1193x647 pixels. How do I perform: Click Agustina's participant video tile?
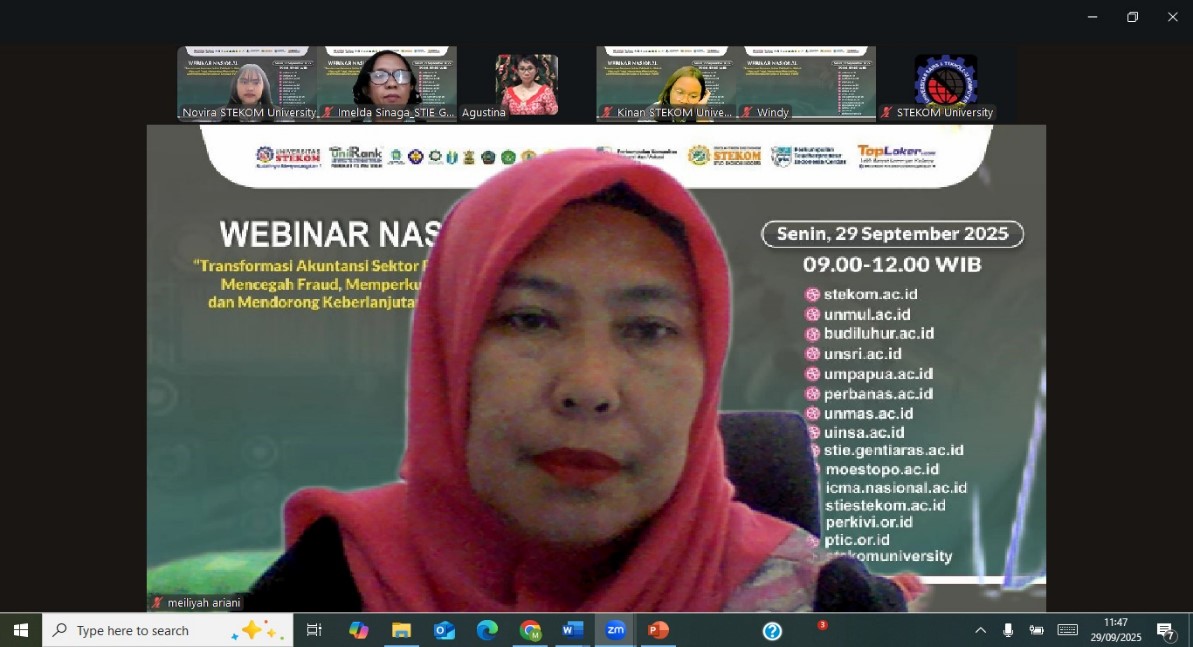pyautogui.click(x=526, y=84)
